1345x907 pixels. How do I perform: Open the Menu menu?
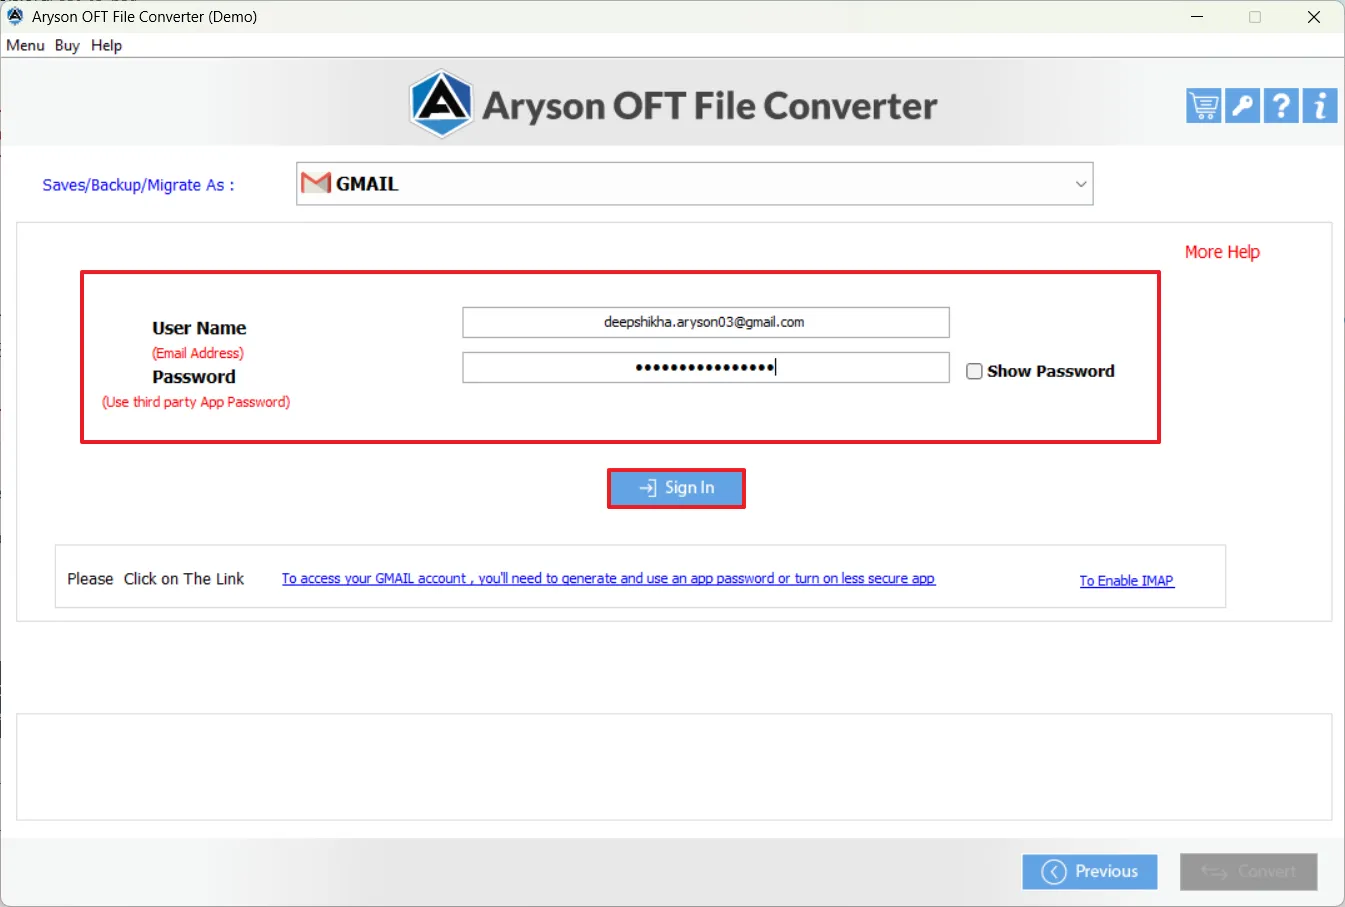[25, 46]
